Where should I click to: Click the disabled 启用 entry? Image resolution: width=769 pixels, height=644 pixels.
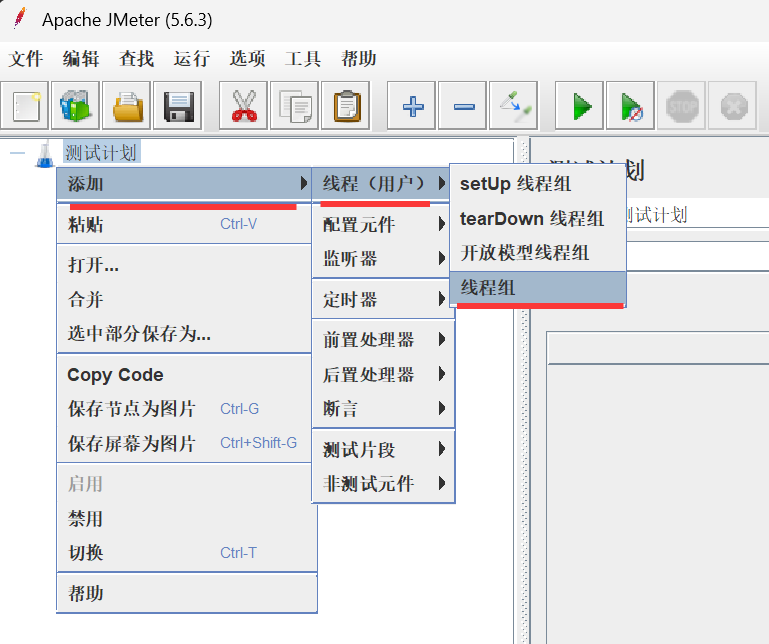186,484
